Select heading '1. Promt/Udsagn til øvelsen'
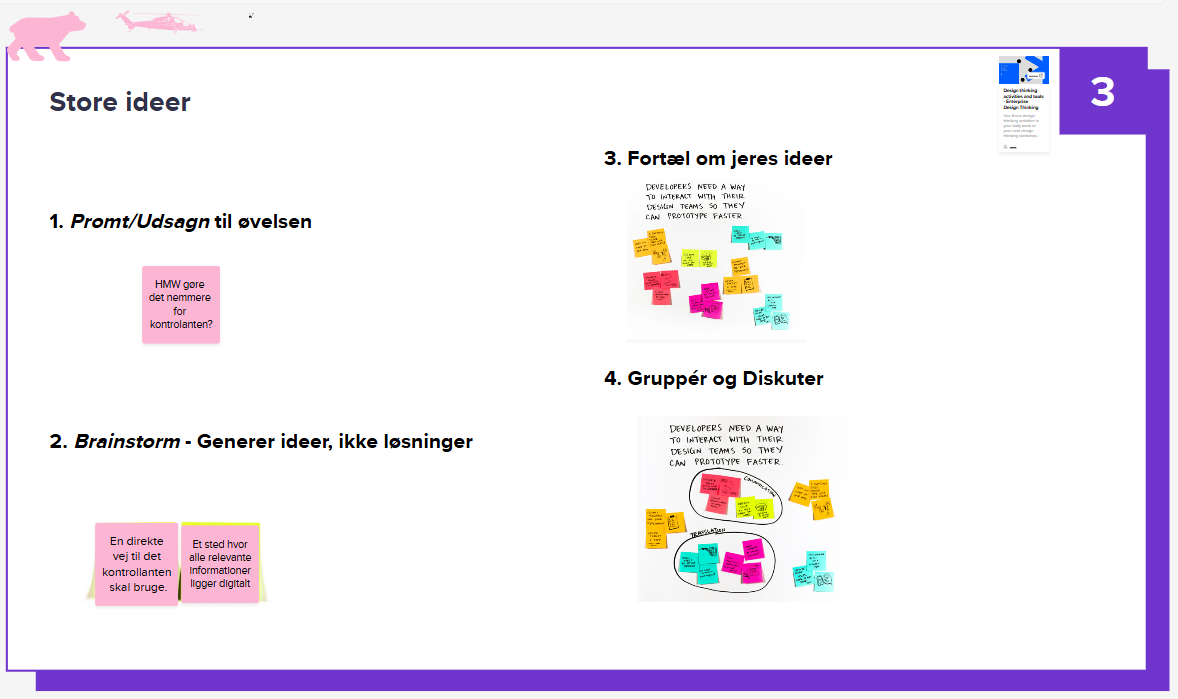Image resolution: width=1178 pixels, height=699 pixels. (x=181, y=222)
